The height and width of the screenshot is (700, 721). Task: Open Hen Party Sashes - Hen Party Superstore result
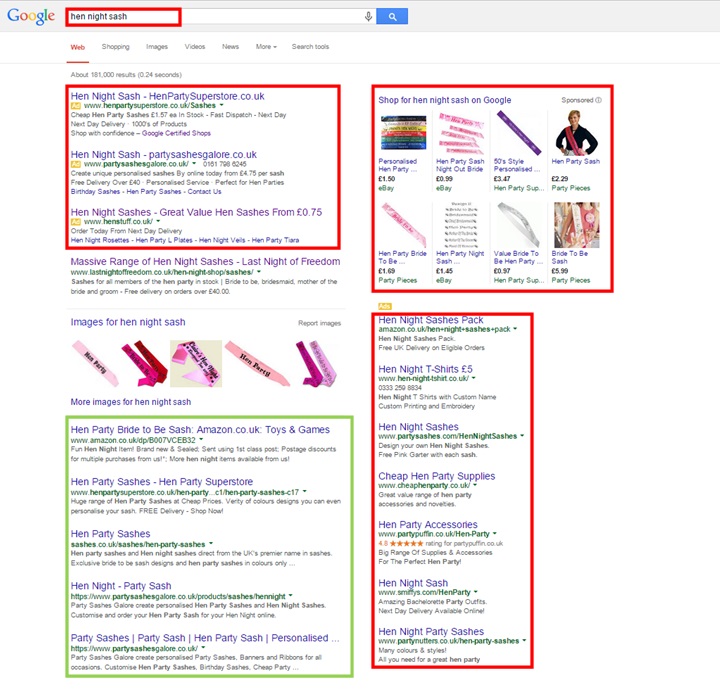pos(162,482)
